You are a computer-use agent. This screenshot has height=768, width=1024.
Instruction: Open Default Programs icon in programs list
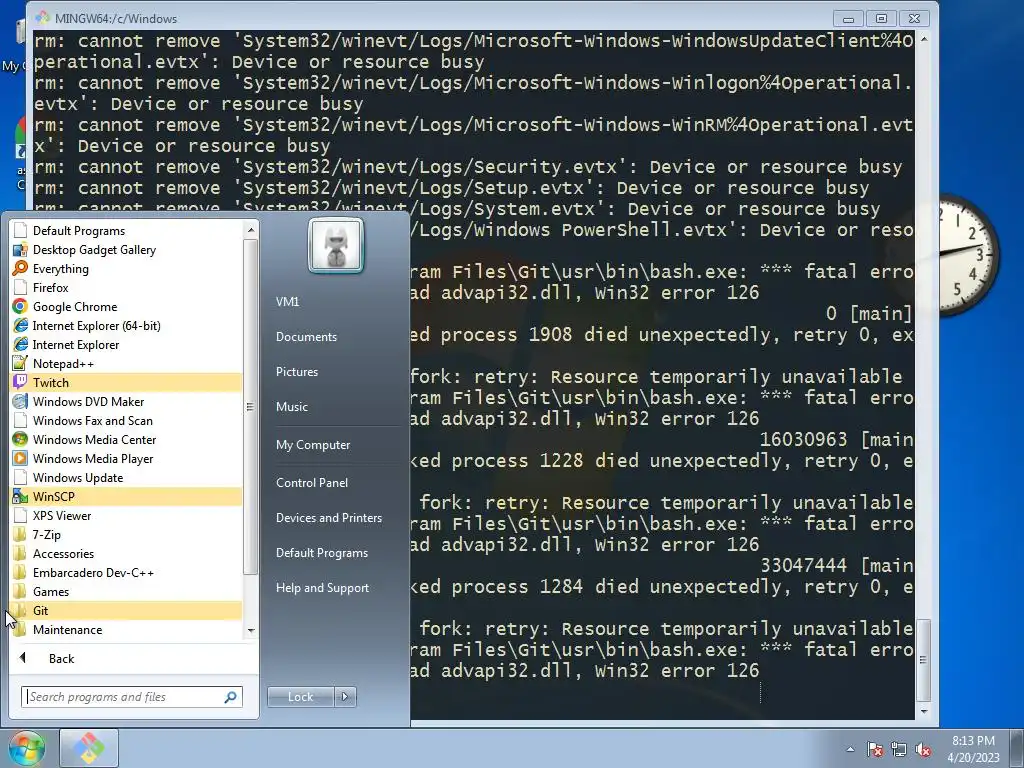[x=20, y=231]
